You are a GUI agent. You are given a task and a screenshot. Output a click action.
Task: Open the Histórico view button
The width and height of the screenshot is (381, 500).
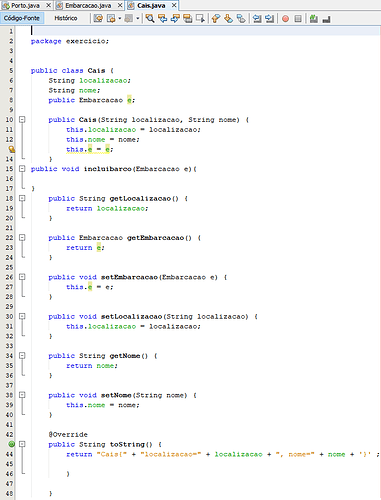coord(66,18)
